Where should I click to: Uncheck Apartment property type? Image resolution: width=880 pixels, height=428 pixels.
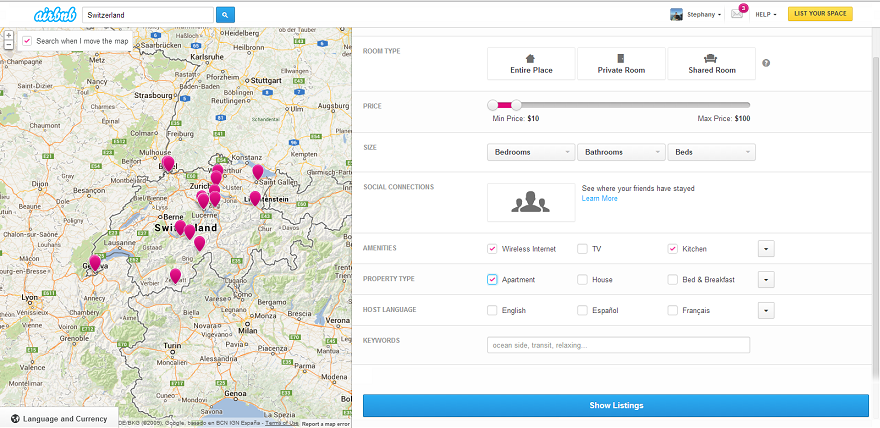pos(492,279)
